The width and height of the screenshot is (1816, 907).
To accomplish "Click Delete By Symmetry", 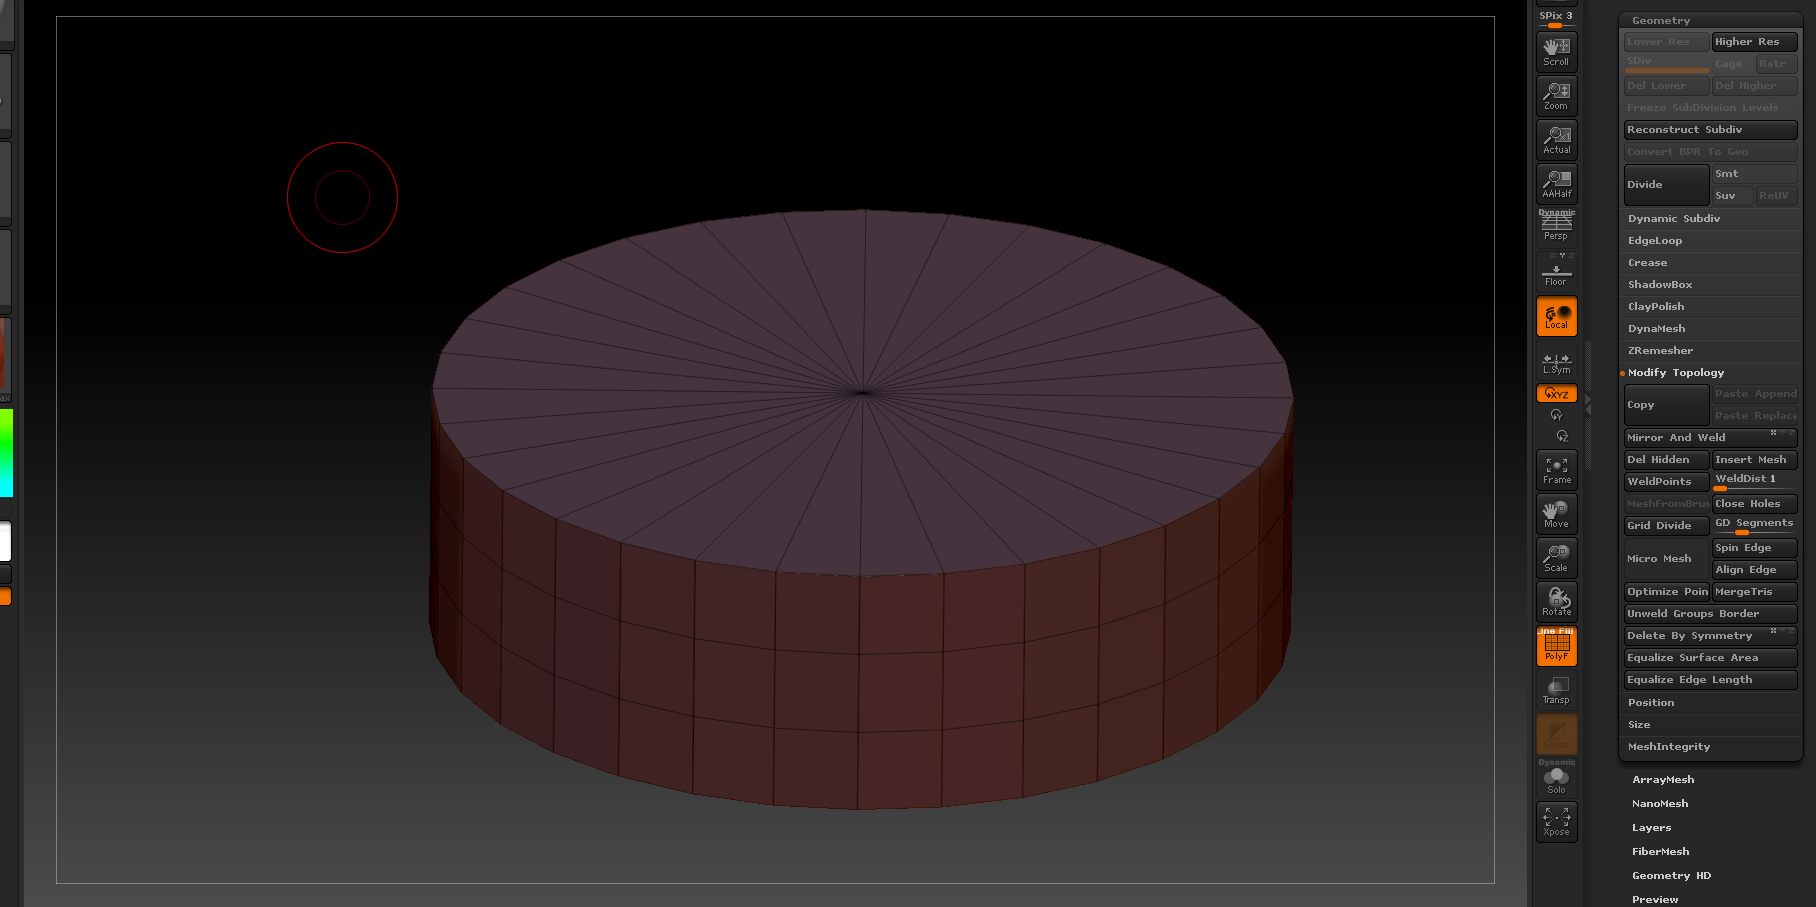I will tap(1710, 636).
